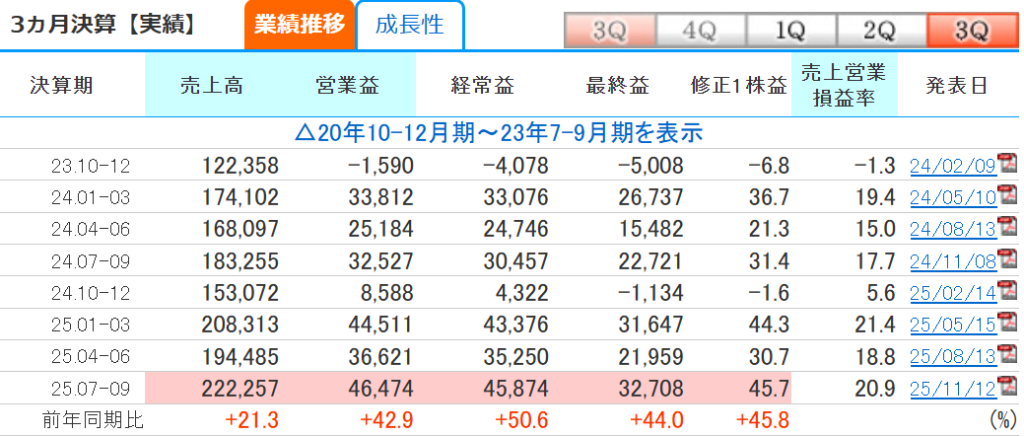1024x436 pixels.
Task: Open PDF icon for 24/02/09 announcement
Action: coord(1006,164)
